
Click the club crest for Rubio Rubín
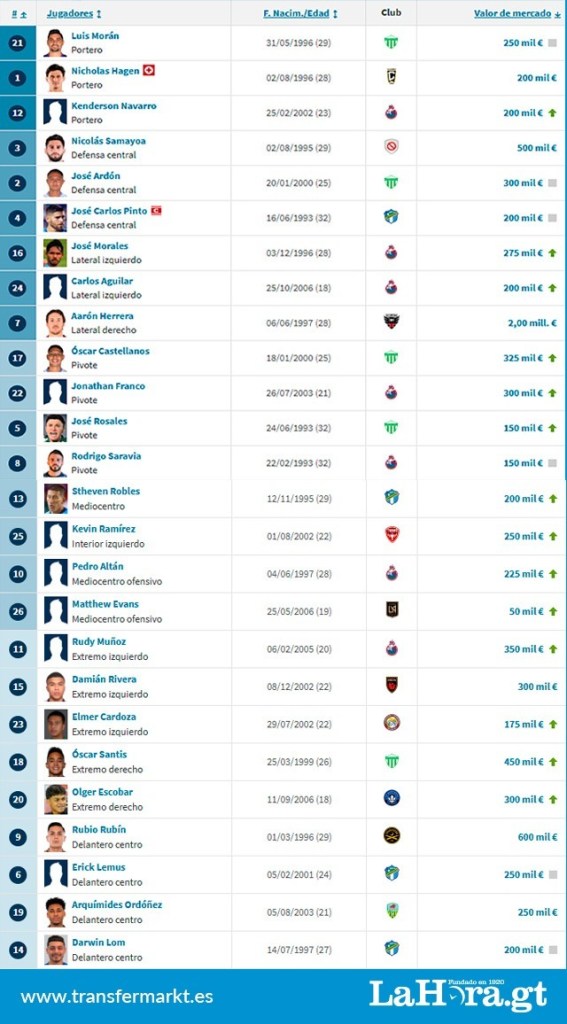(391, 835)
